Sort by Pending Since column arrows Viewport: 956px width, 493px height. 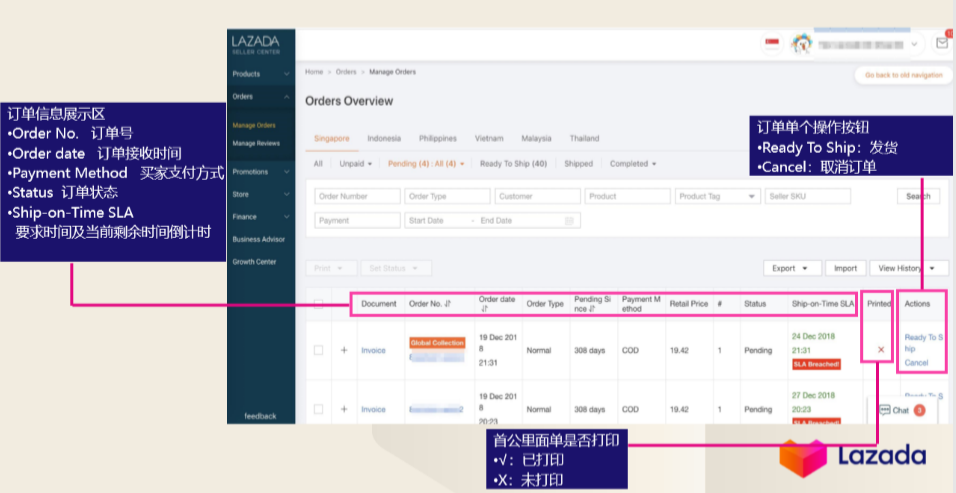(590, 309)
